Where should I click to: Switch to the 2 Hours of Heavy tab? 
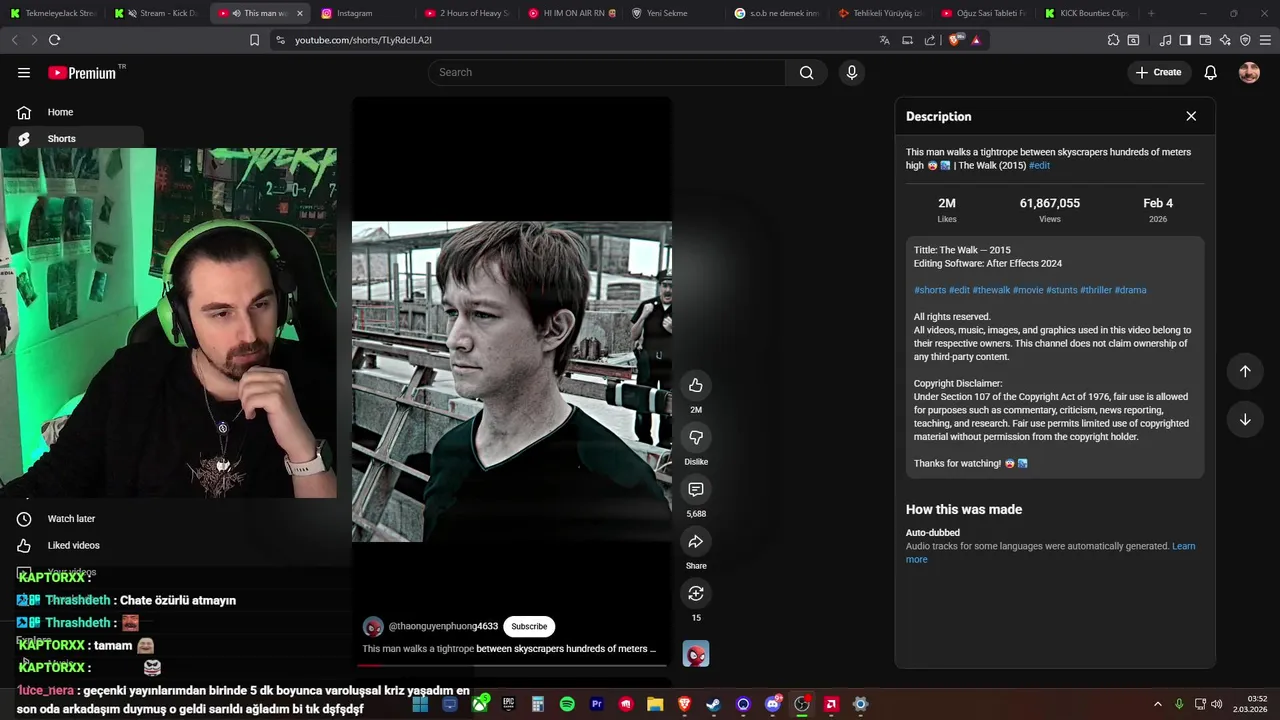466,13
